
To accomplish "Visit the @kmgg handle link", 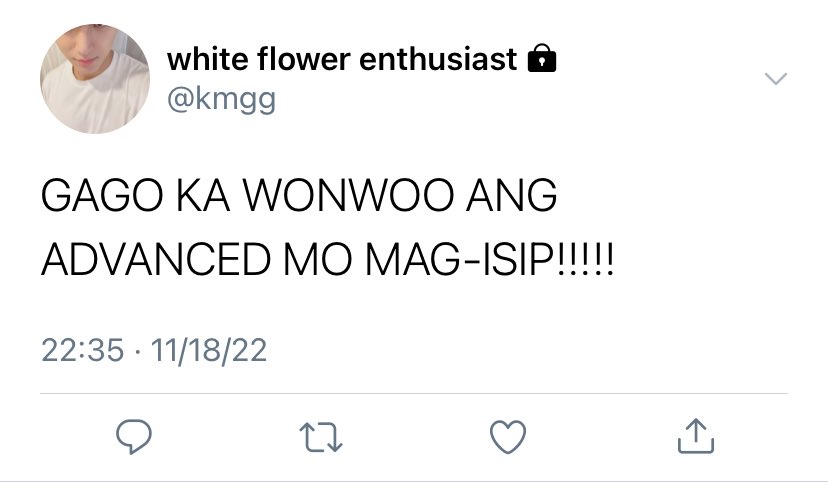I will coord(222,99).
